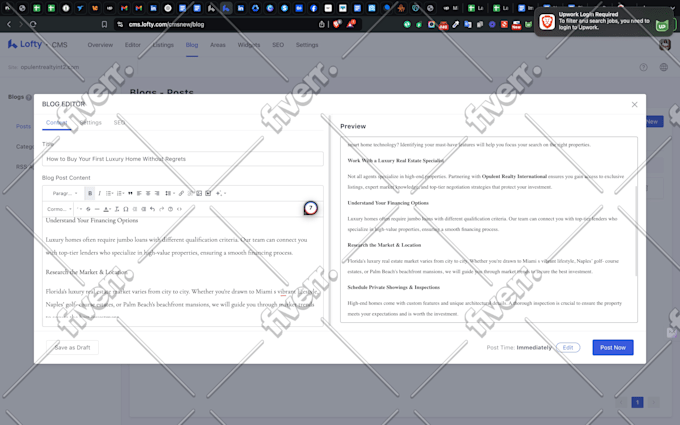Open top-nav SEO in the Lofty CMS page
Viewport: 680px width, 425px height.
278,45
